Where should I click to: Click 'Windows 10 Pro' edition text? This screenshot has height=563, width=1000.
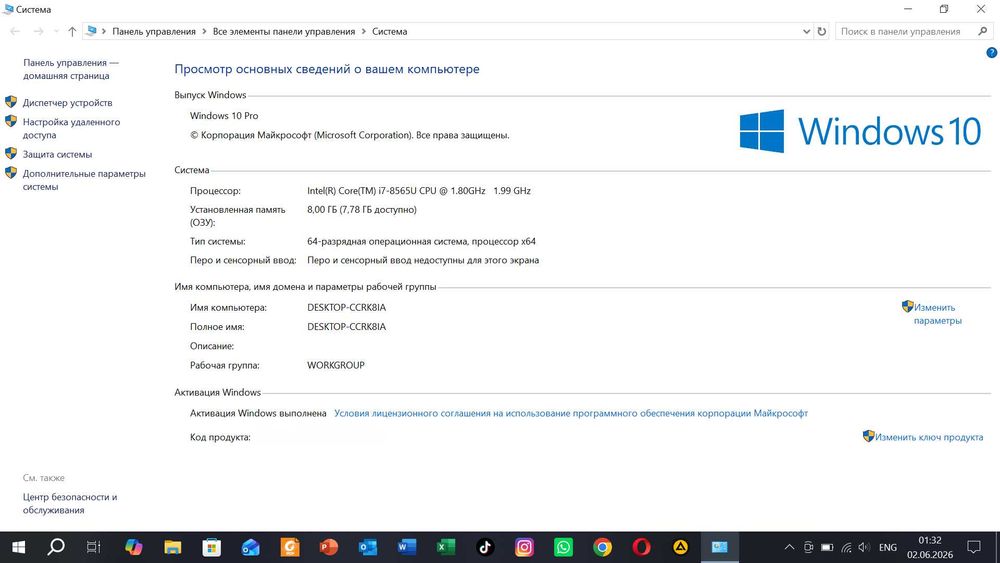(x=224, y=115)
